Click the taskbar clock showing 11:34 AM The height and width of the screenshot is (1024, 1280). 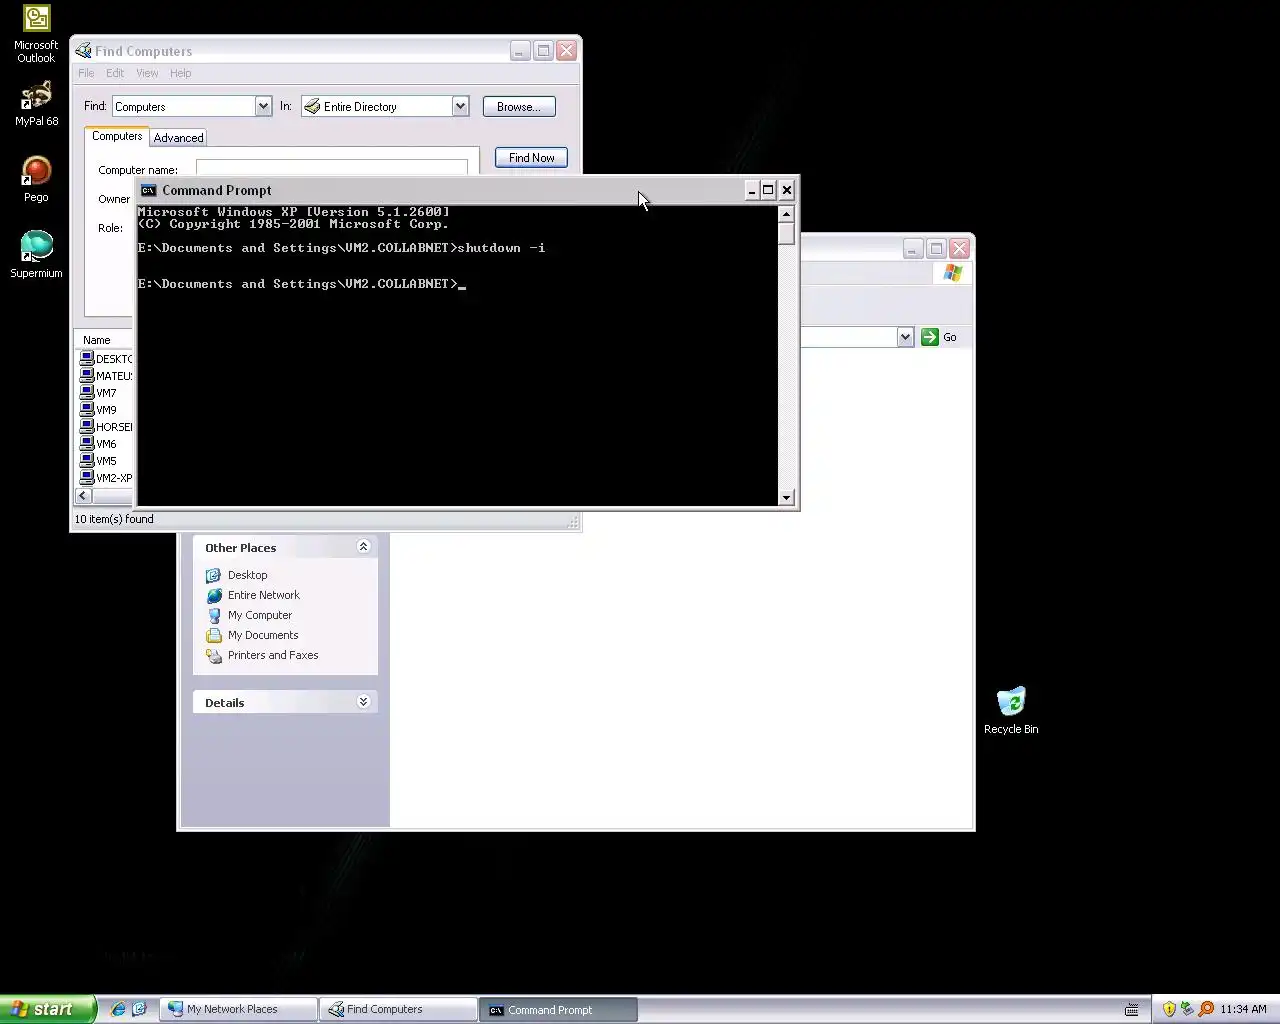coord(1243,1009)
